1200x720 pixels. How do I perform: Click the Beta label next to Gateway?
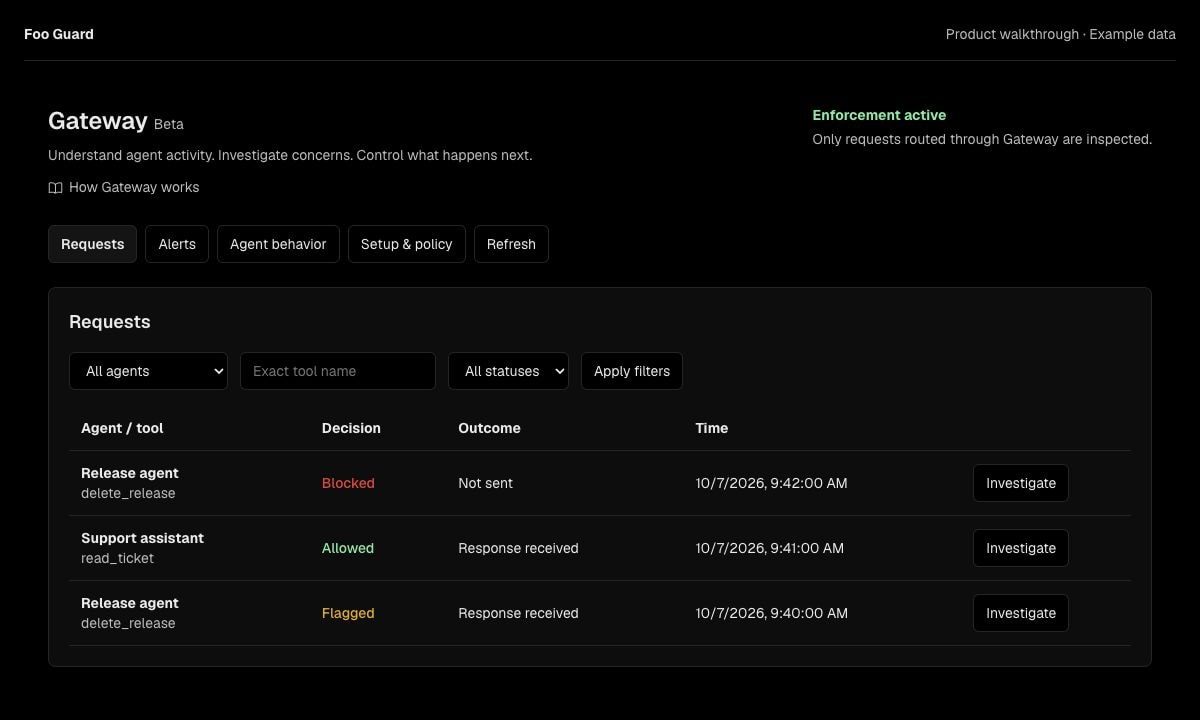169,124
